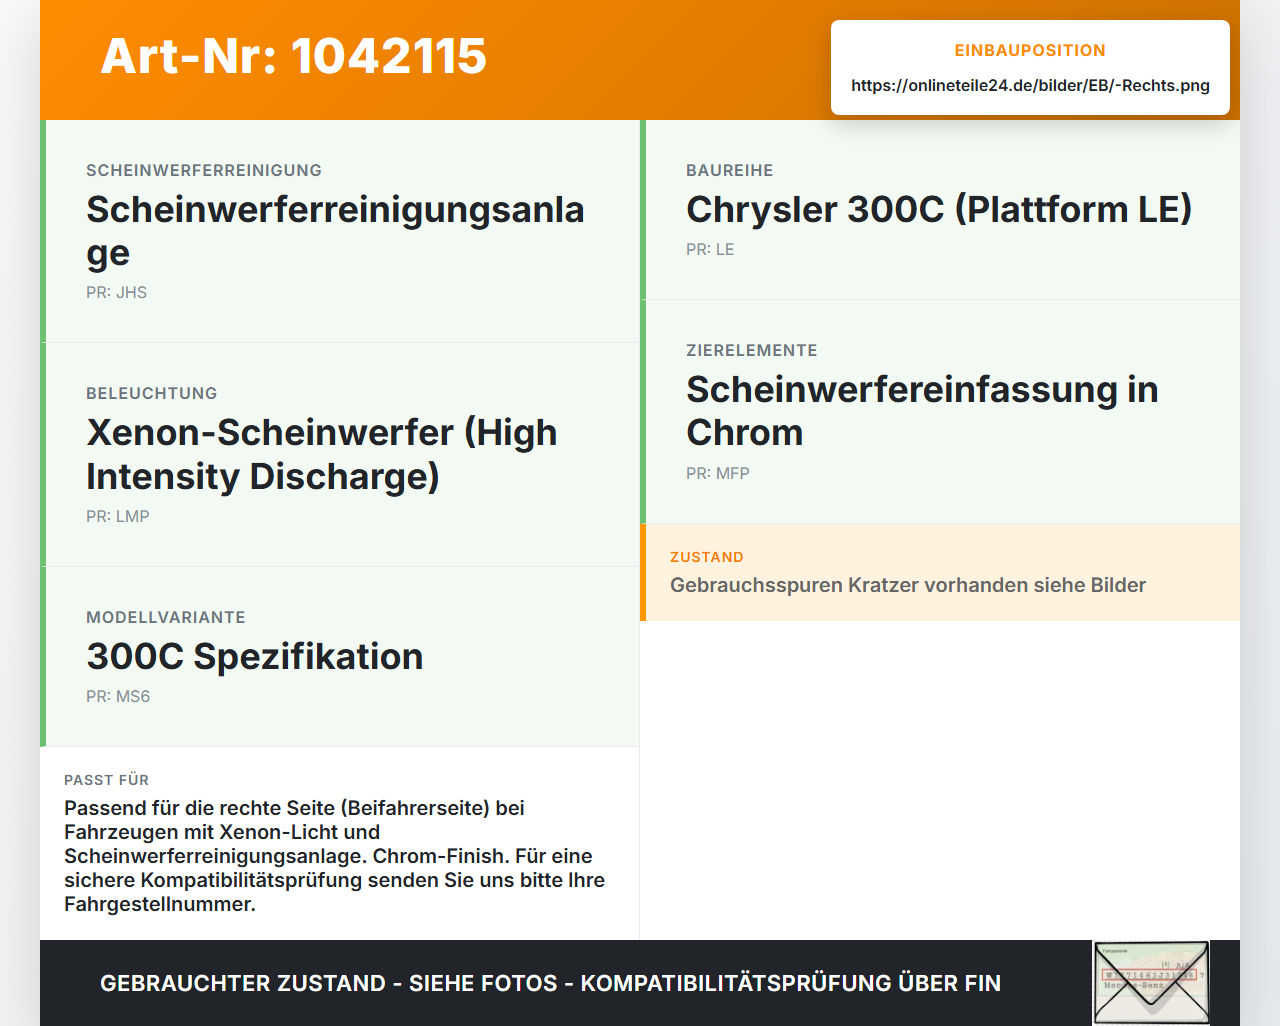Click the PASST FÜR label

pyautogui.click(x=107, y=781)
